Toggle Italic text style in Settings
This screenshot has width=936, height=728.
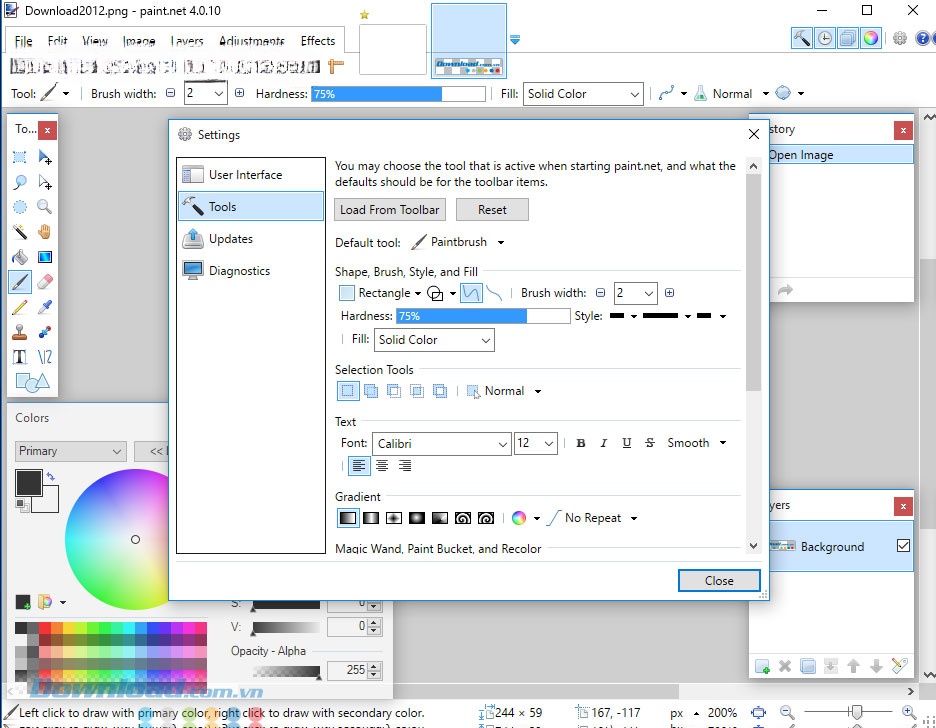[604, 443]
